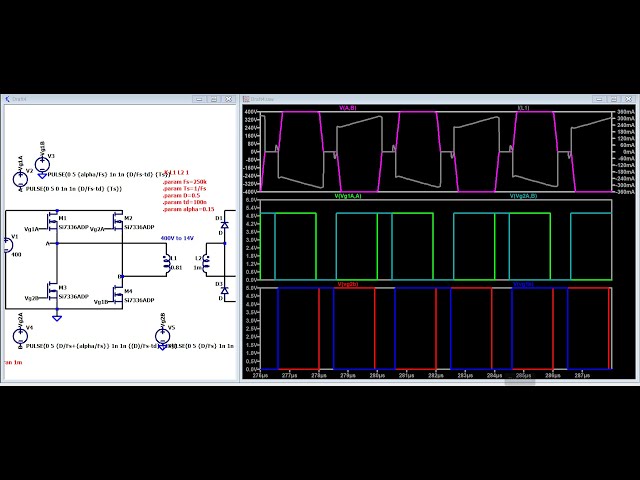Image resolution: width=640 pixels, height=480 pixels.
Task: Click the V4 PULSE(0 5 {D/Fs+{alpha/Fs}}...) value
Action: [101, 346]
